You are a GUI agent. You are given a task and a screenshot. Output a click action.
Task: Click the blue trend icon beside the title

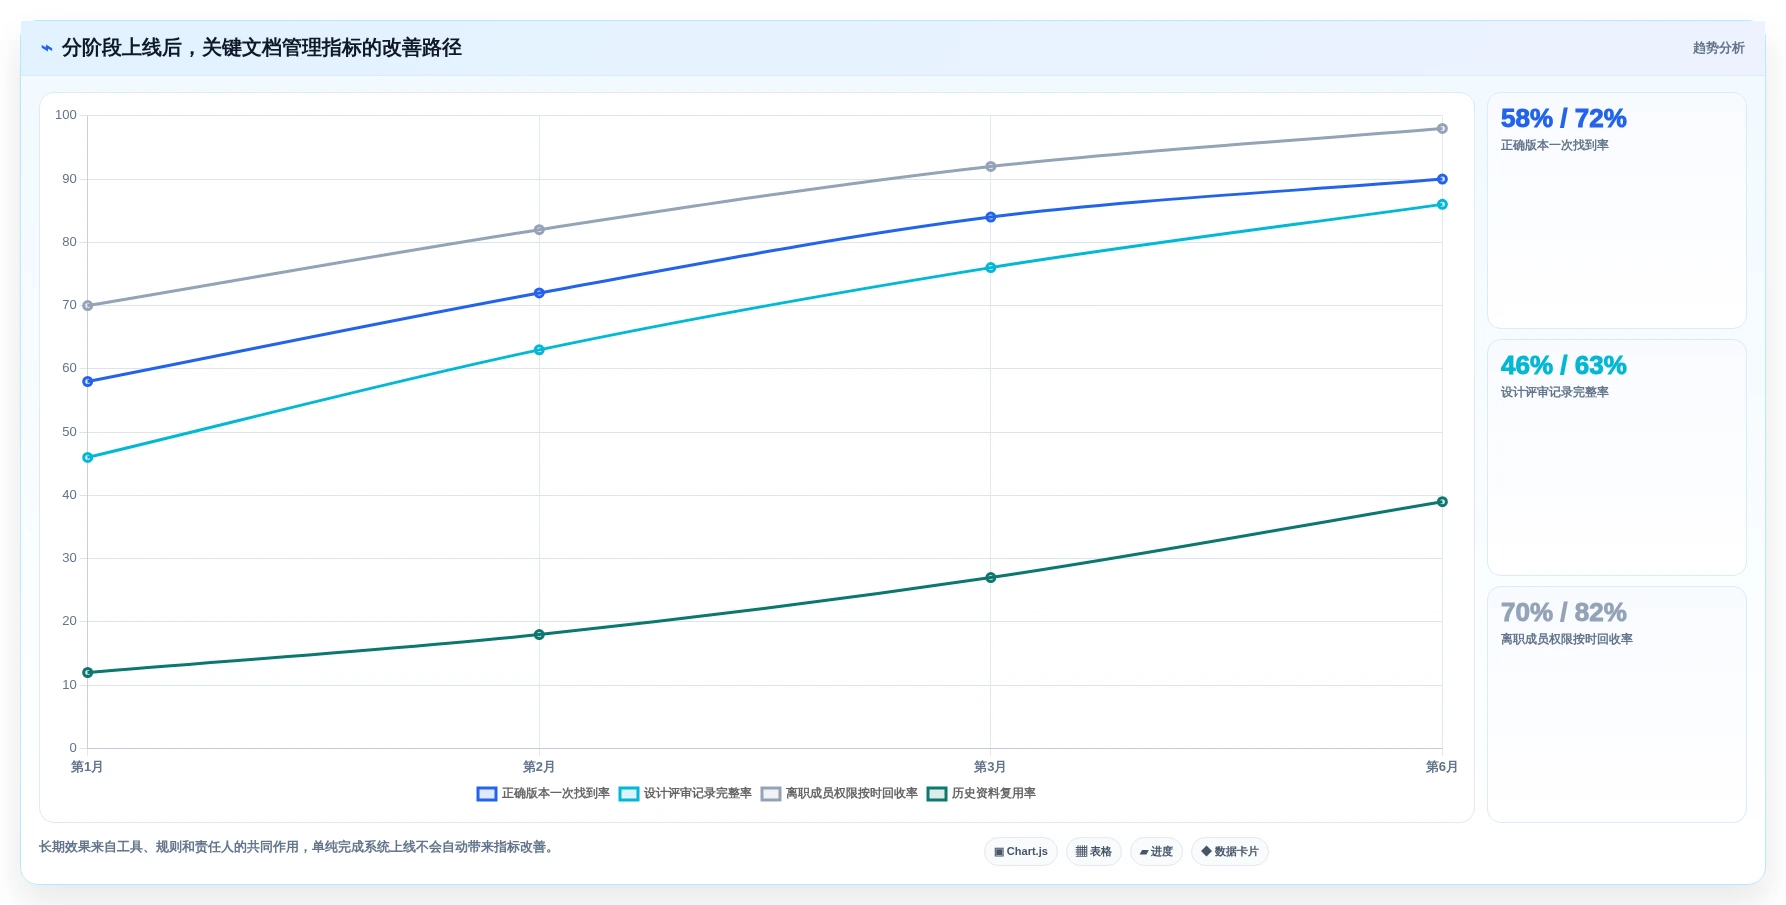47,48
